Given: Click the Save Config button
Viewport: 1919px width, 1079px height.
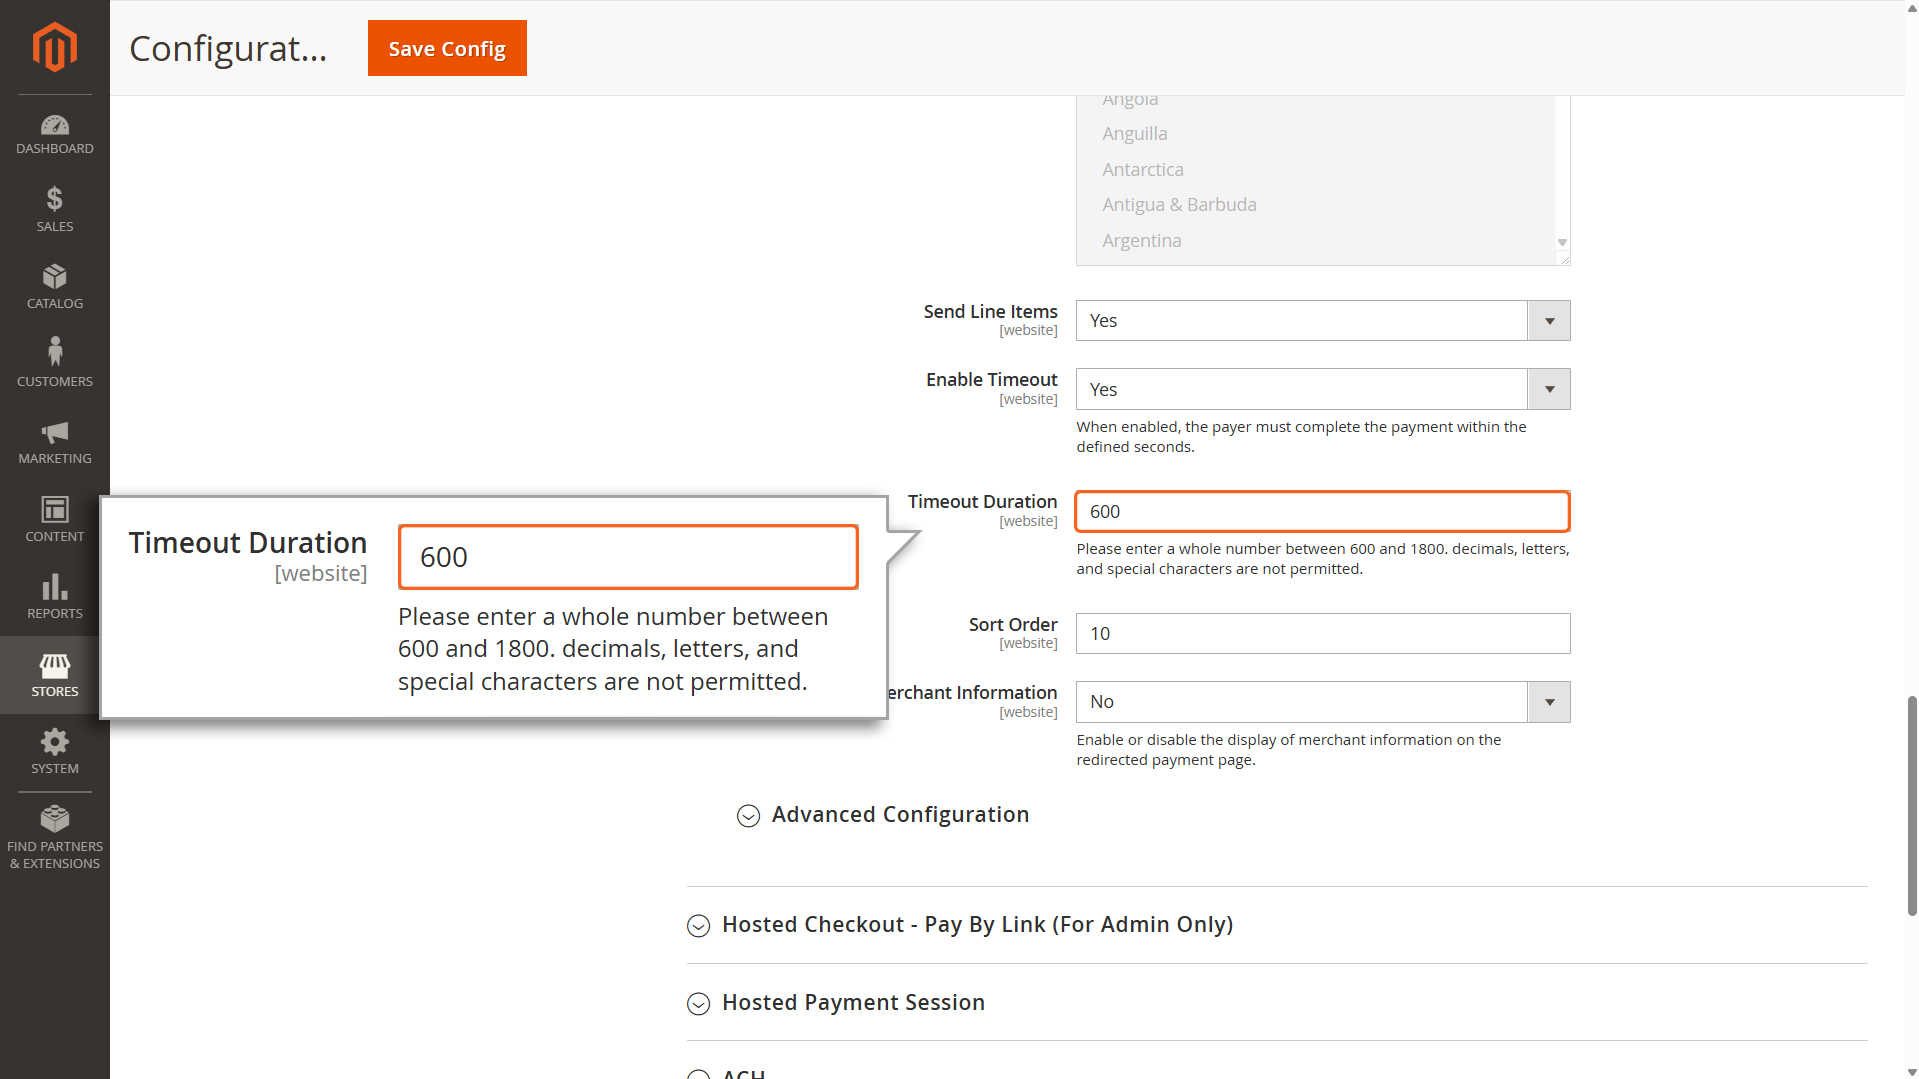Looking at the screenshot, I should point(447,48).
